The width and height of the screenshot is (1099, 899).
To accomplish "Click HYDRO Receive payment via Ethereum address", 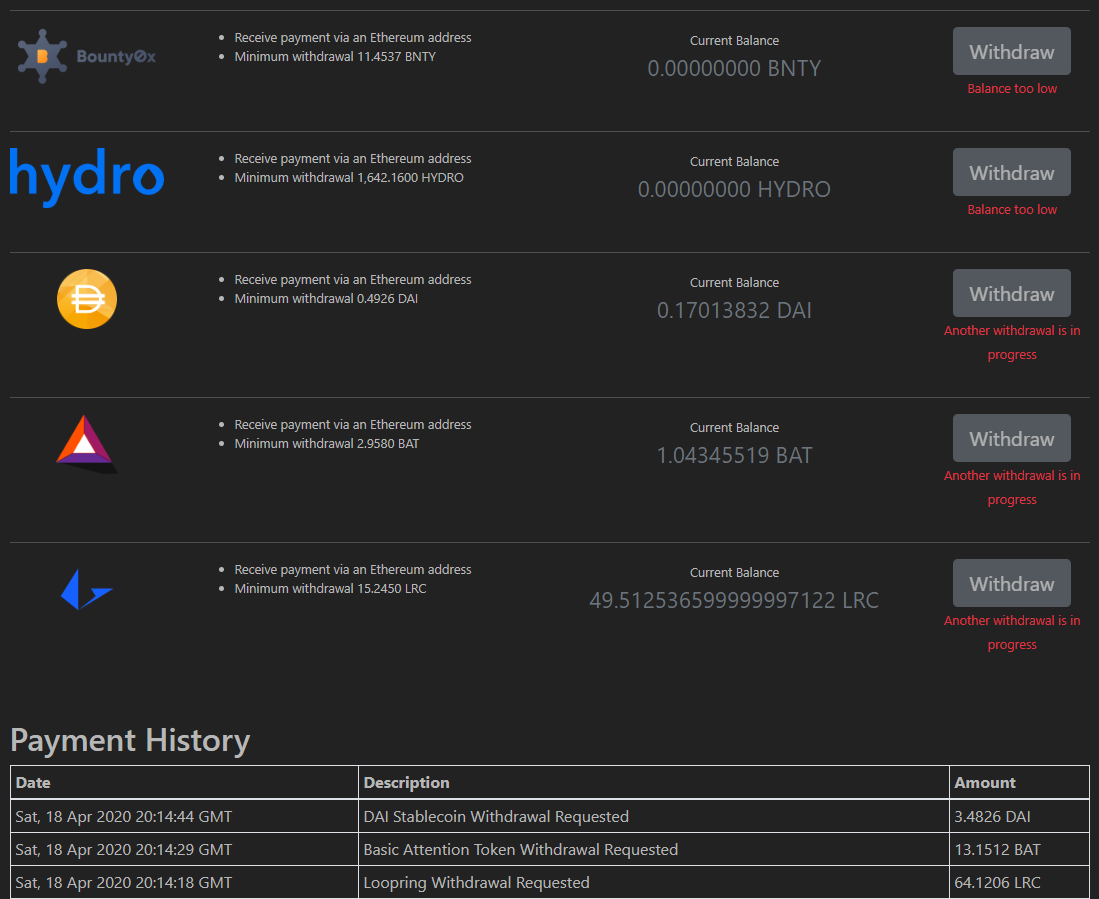I will point(353,159).
